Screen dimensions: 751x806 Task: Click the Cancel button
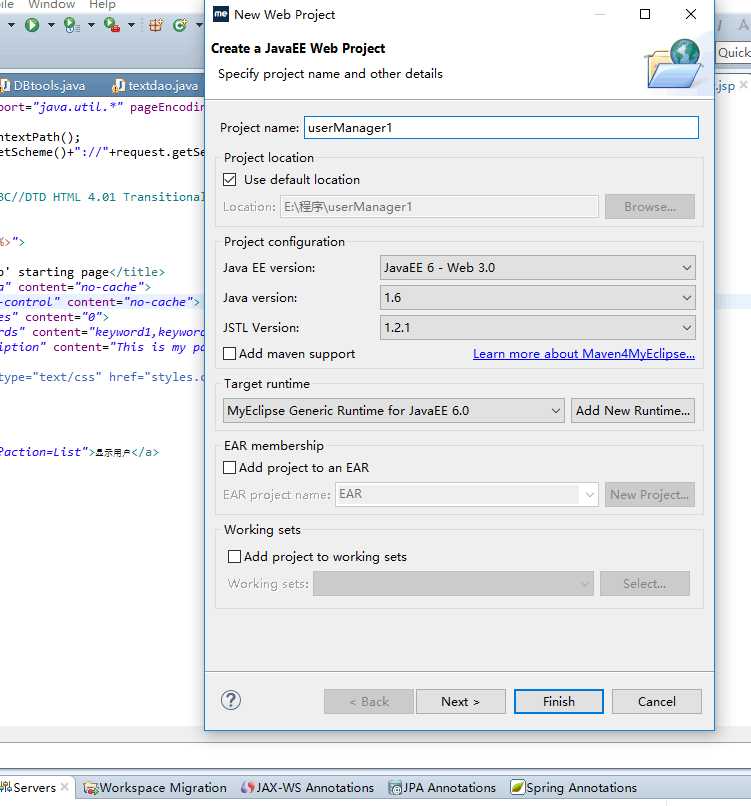[x=657, y=702]
